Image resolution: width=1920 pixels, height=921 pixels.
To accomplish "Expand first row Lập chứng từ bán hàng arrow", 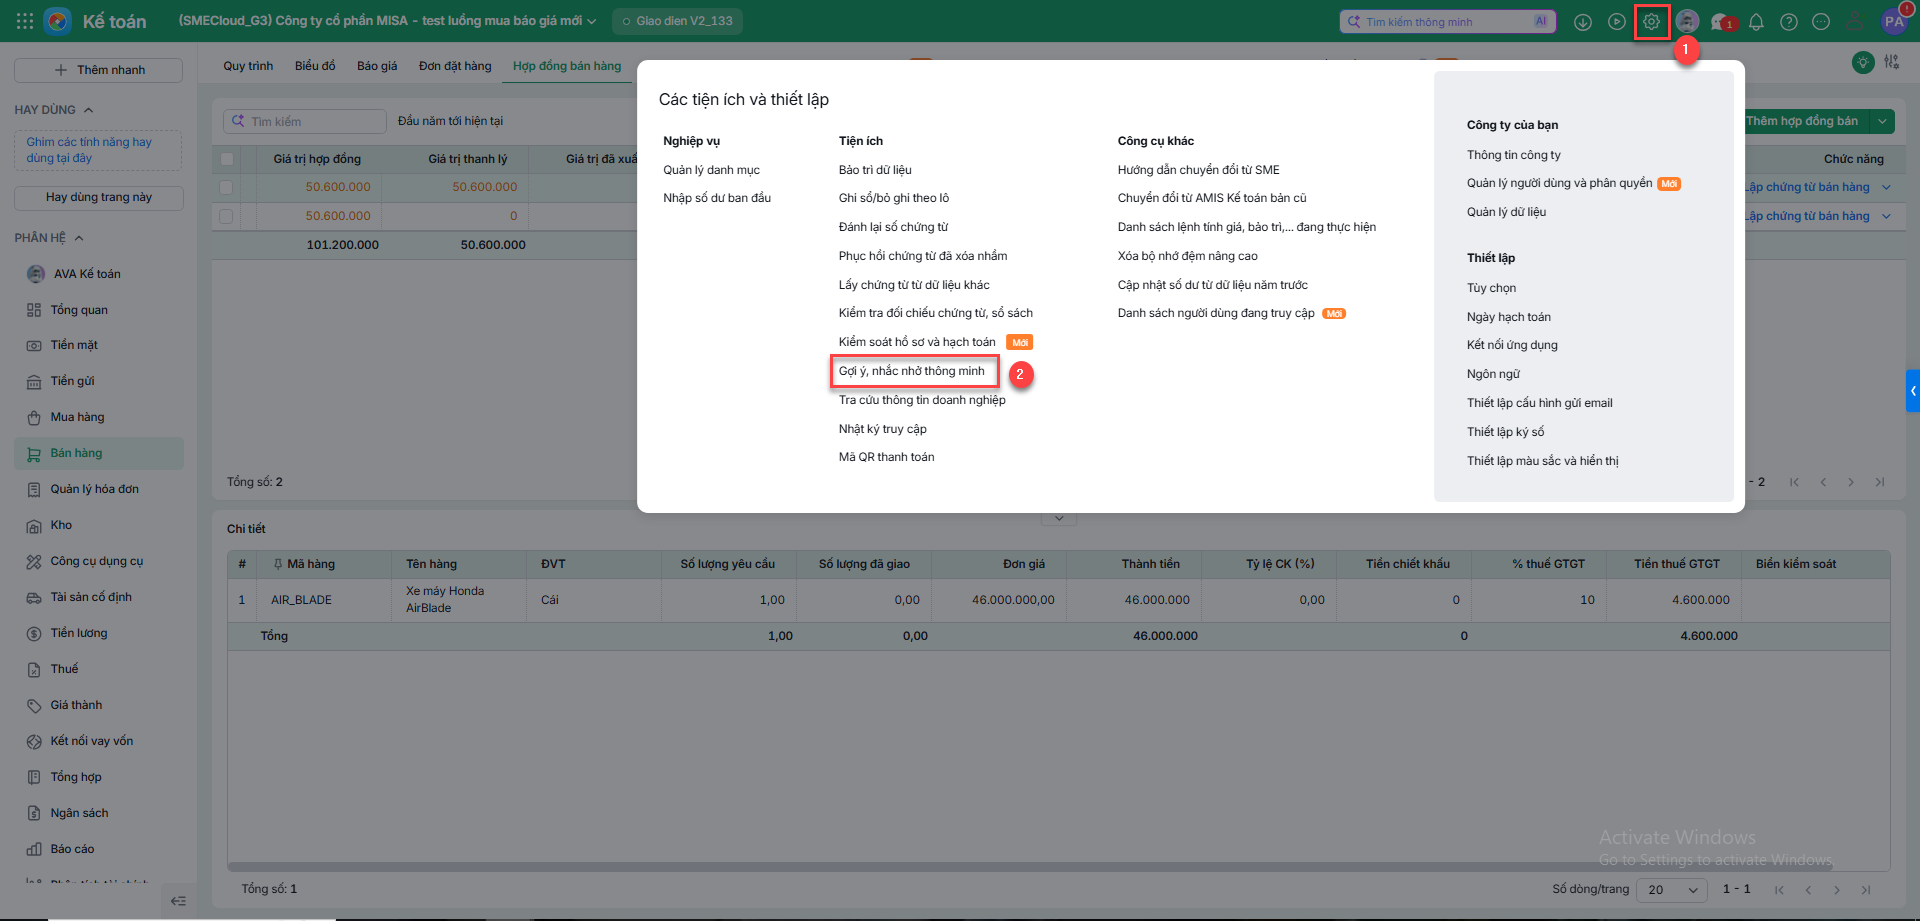I will click(1886, 187).
